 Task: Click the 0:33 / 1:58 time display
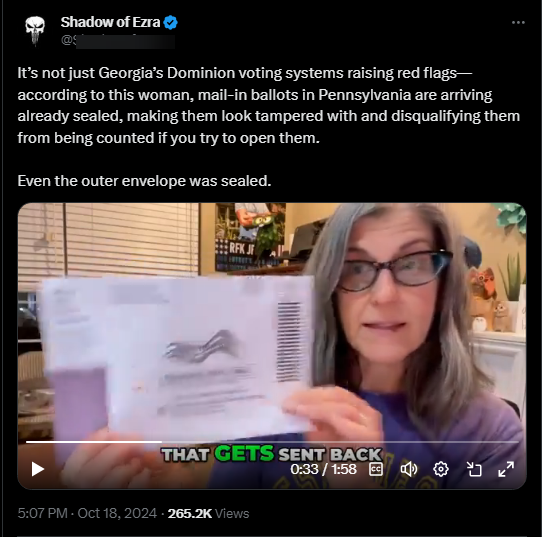pyautogui.click(x=323, y=469)
